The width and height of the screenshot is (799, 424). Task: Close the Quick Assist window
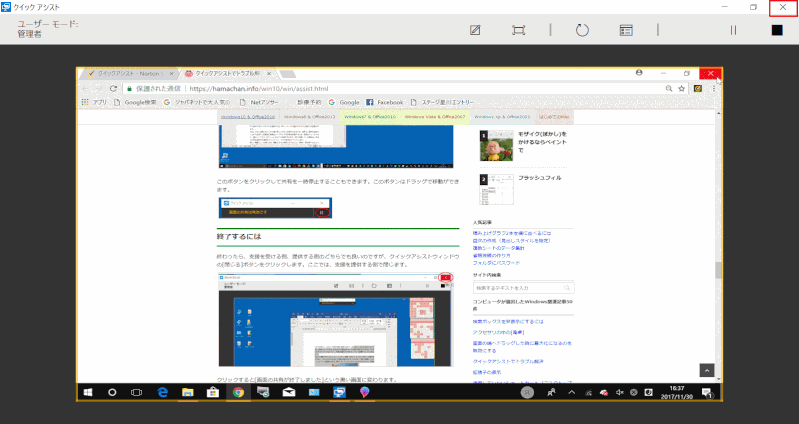[783, 7]
